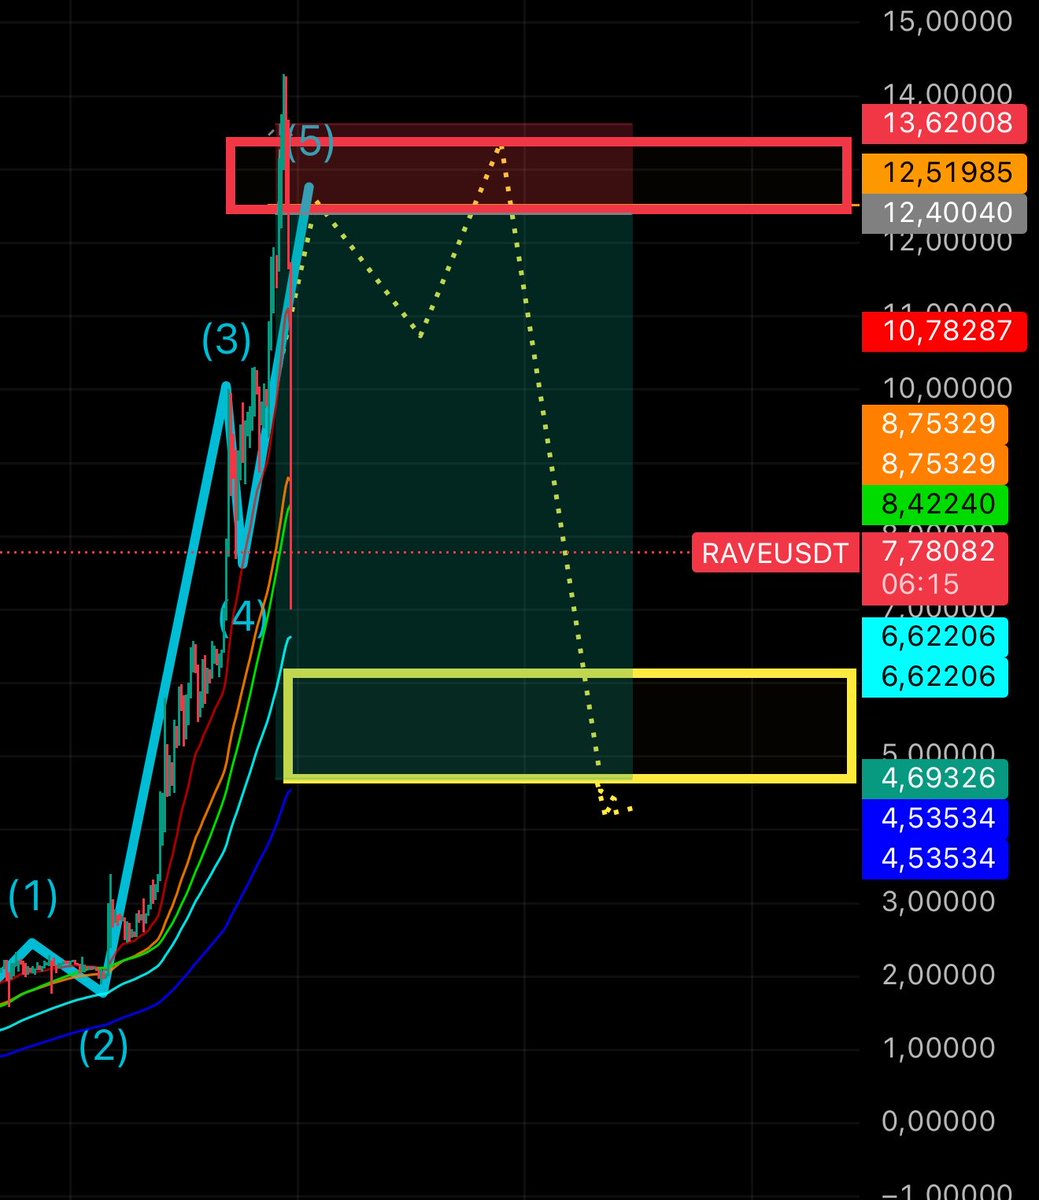Select the Elliott wave (5) label
Screen dimensions: 1039x1200
(x=310, y=142)
